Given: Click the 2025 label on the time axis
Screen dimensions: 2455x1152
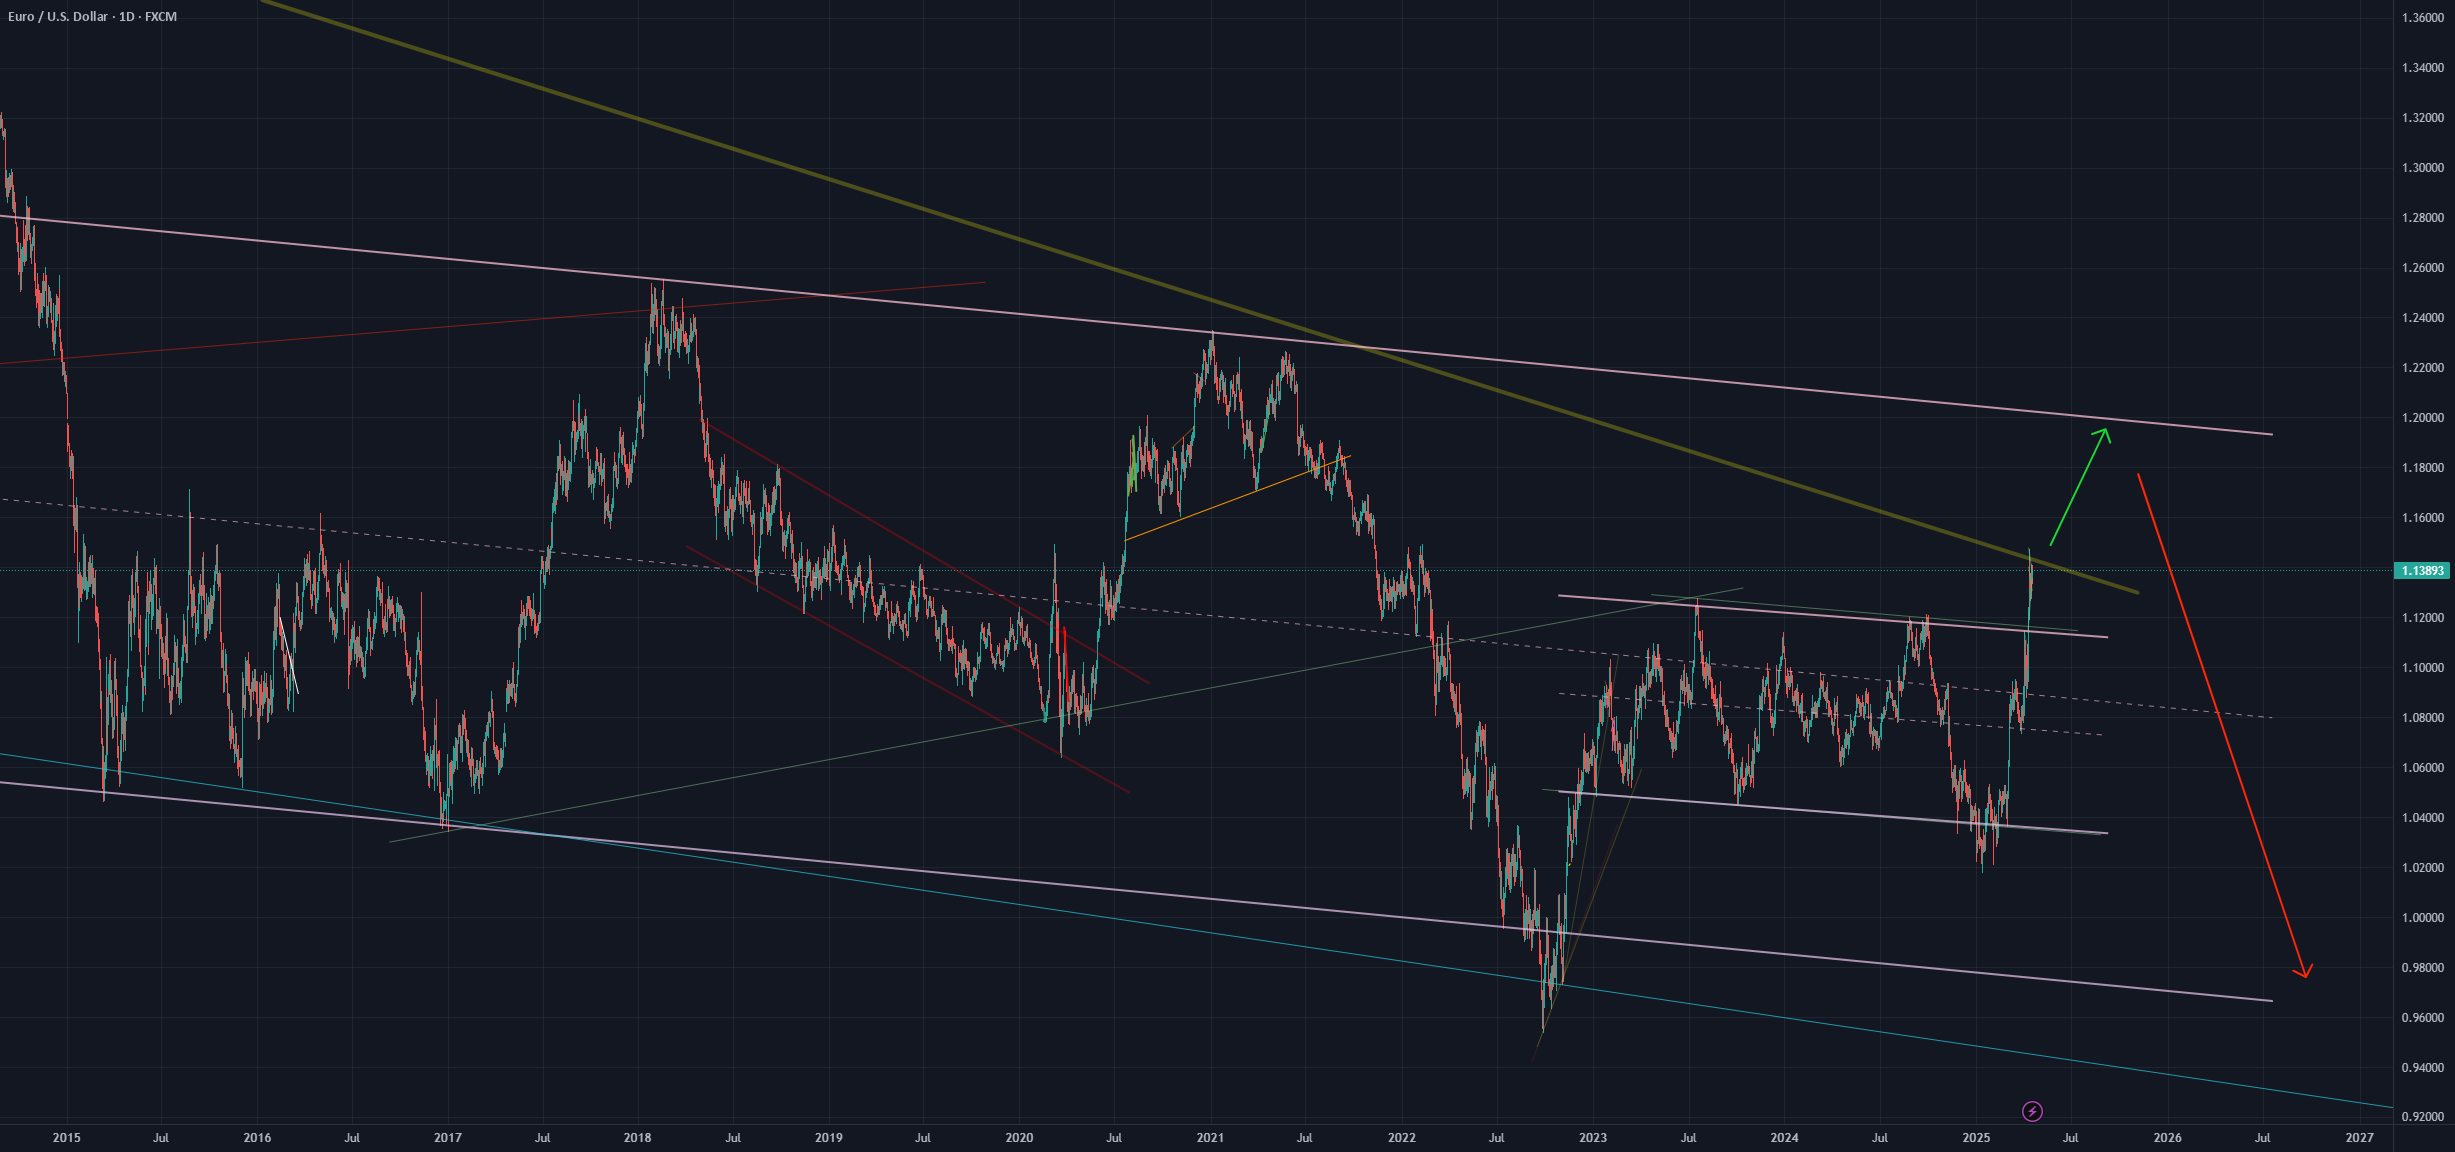Looking at the screenshot, I should click(x=1976, y=1138).
